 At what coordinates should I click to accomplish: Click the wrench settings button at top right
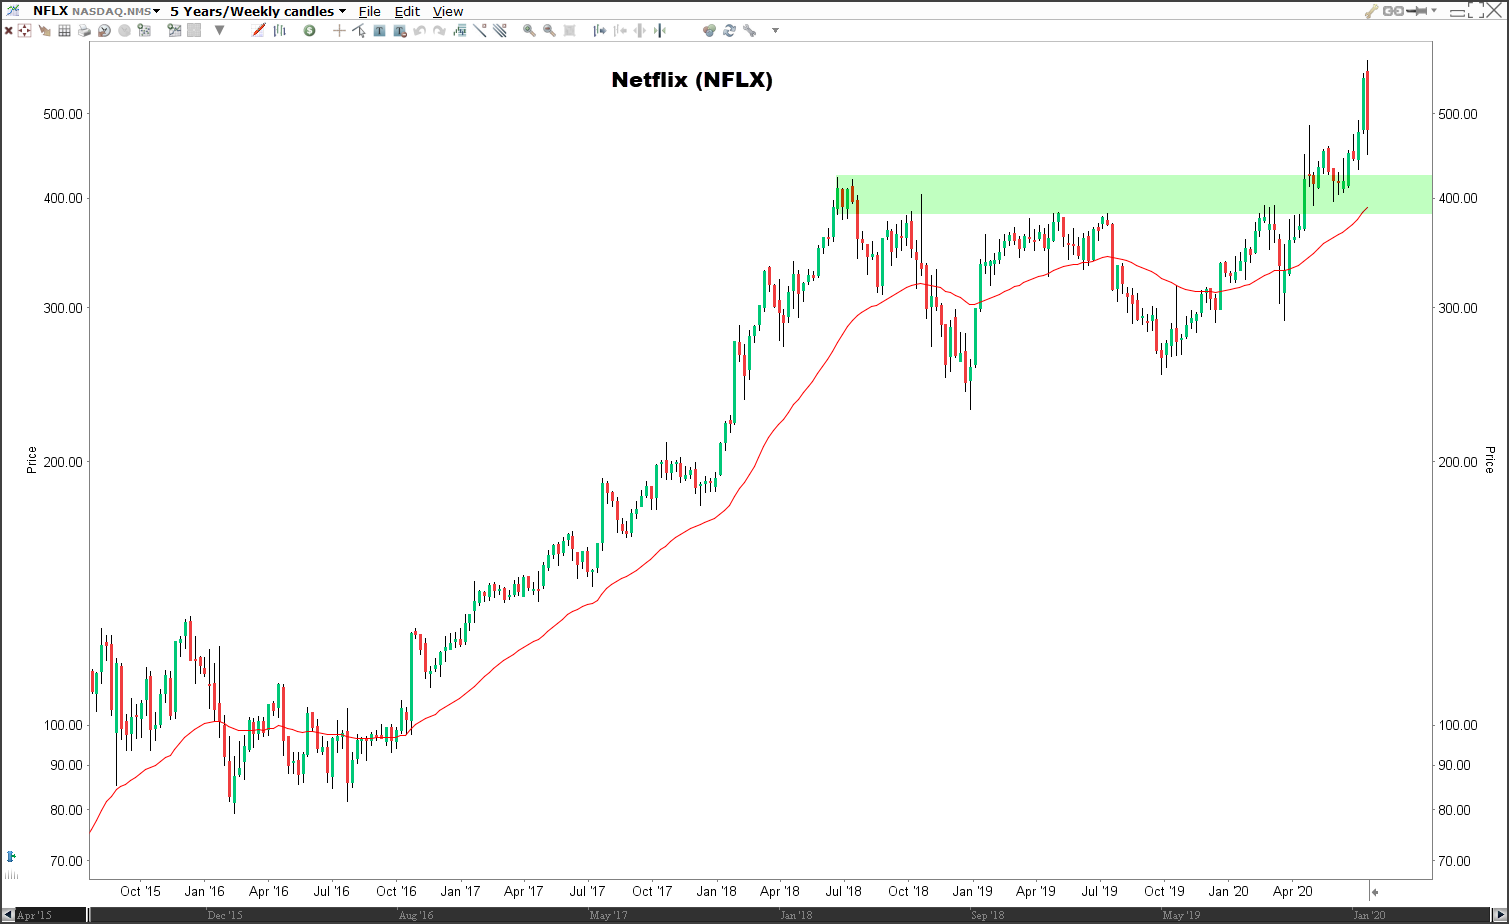(1372, 11)
